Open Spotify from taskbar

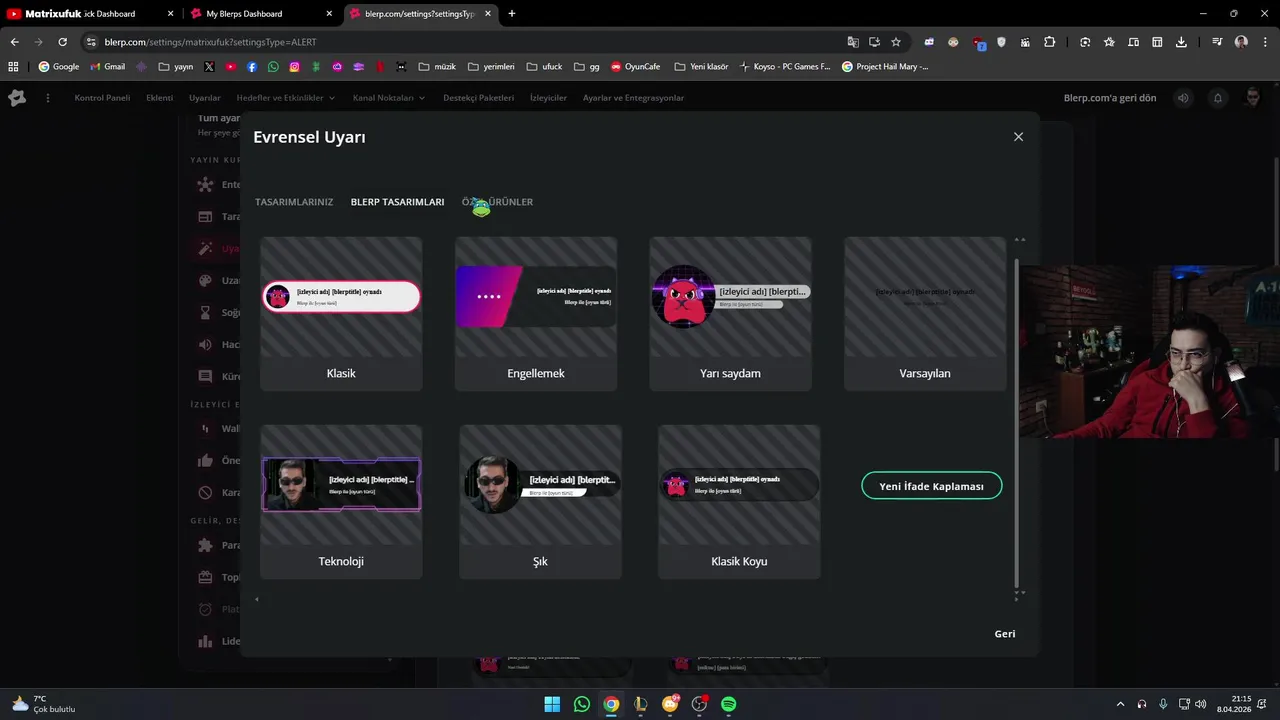[729, 704]
